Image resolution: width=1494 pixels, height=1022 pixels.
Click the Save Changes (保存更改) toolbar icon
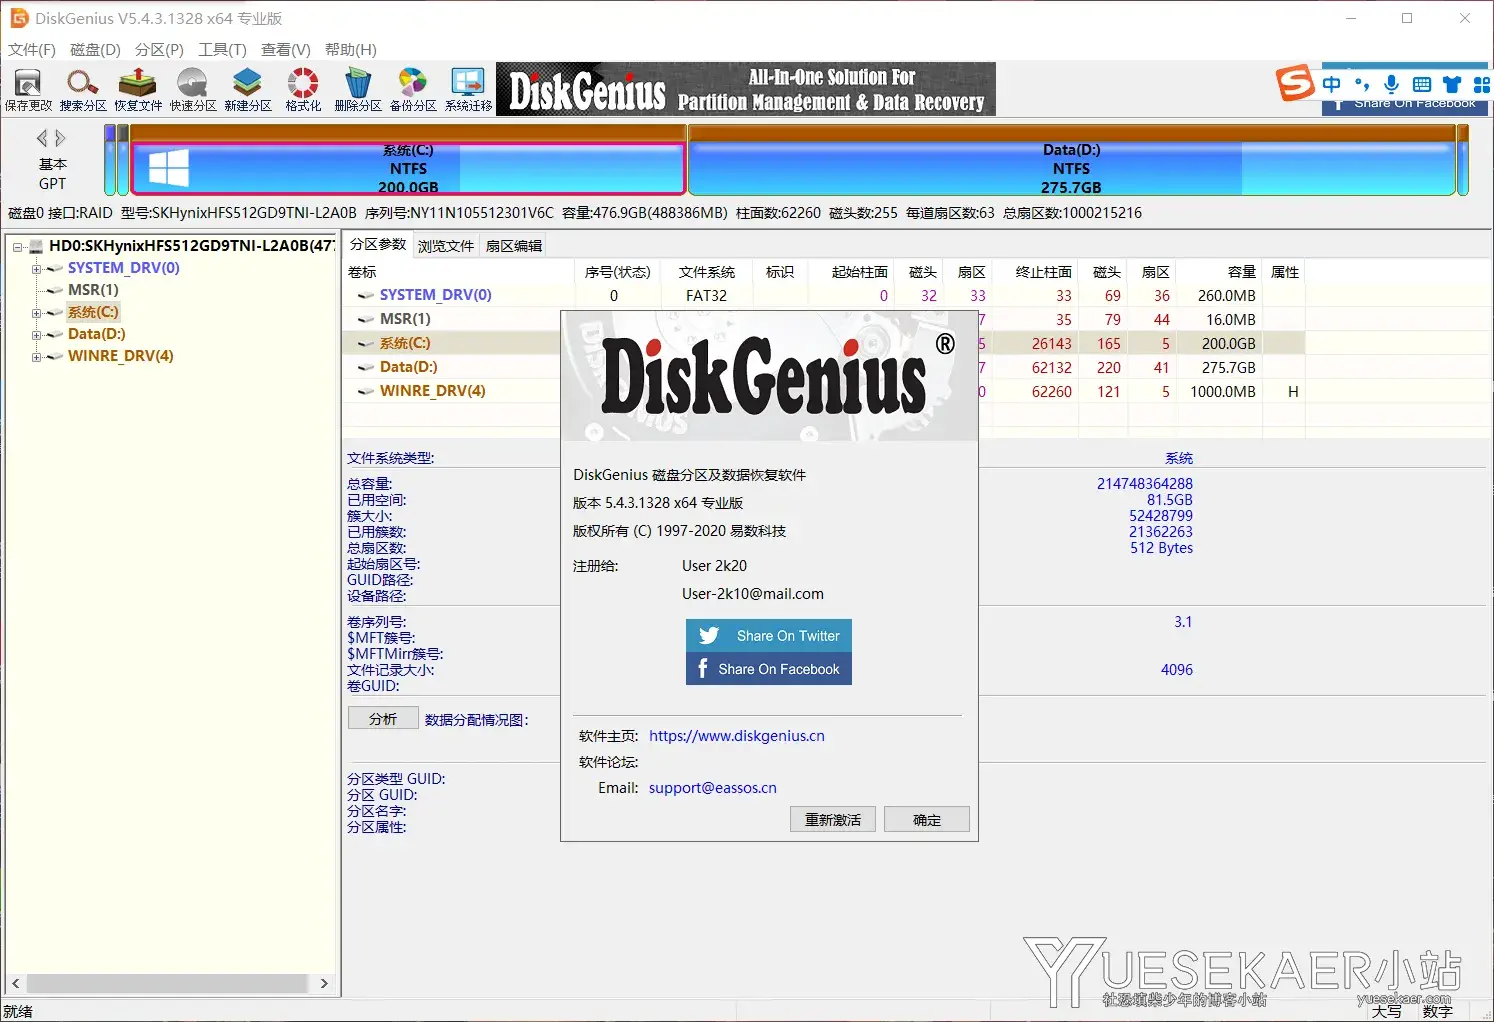pos(28,89)
